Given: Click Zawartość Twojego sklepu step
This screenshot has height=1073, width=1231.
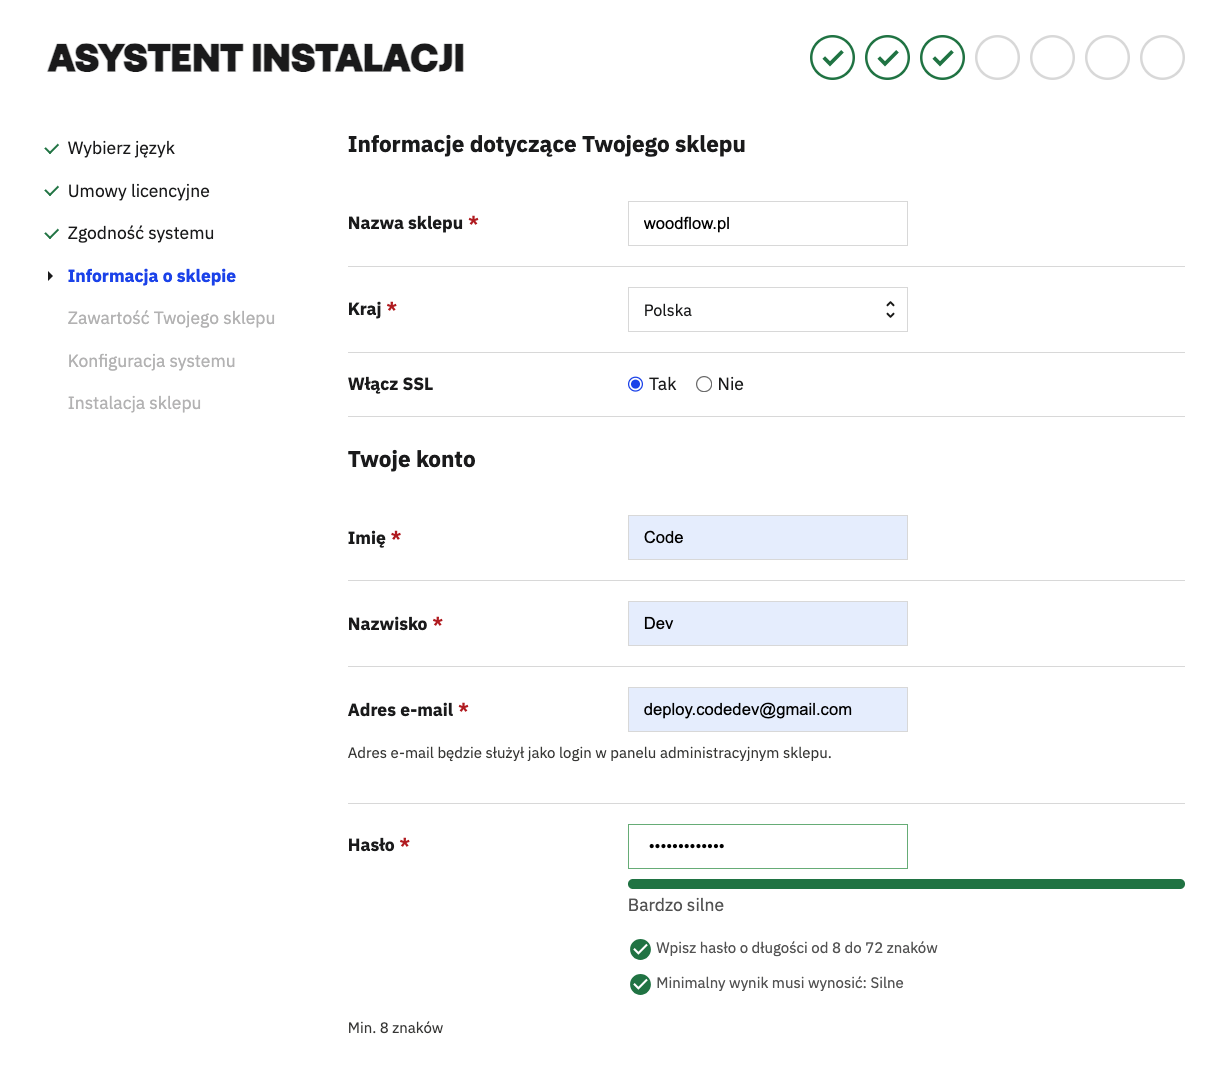Looking at the screenshot, I should coord(171,318).
